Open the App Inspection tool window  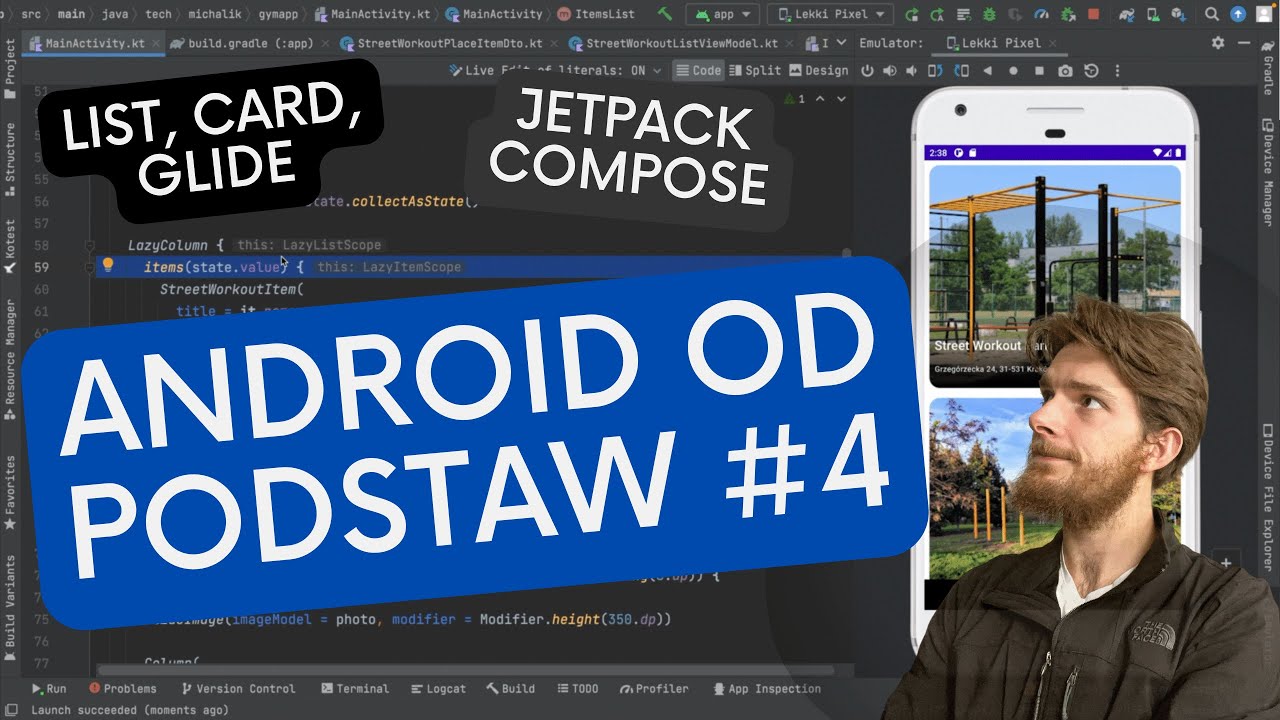767,689
